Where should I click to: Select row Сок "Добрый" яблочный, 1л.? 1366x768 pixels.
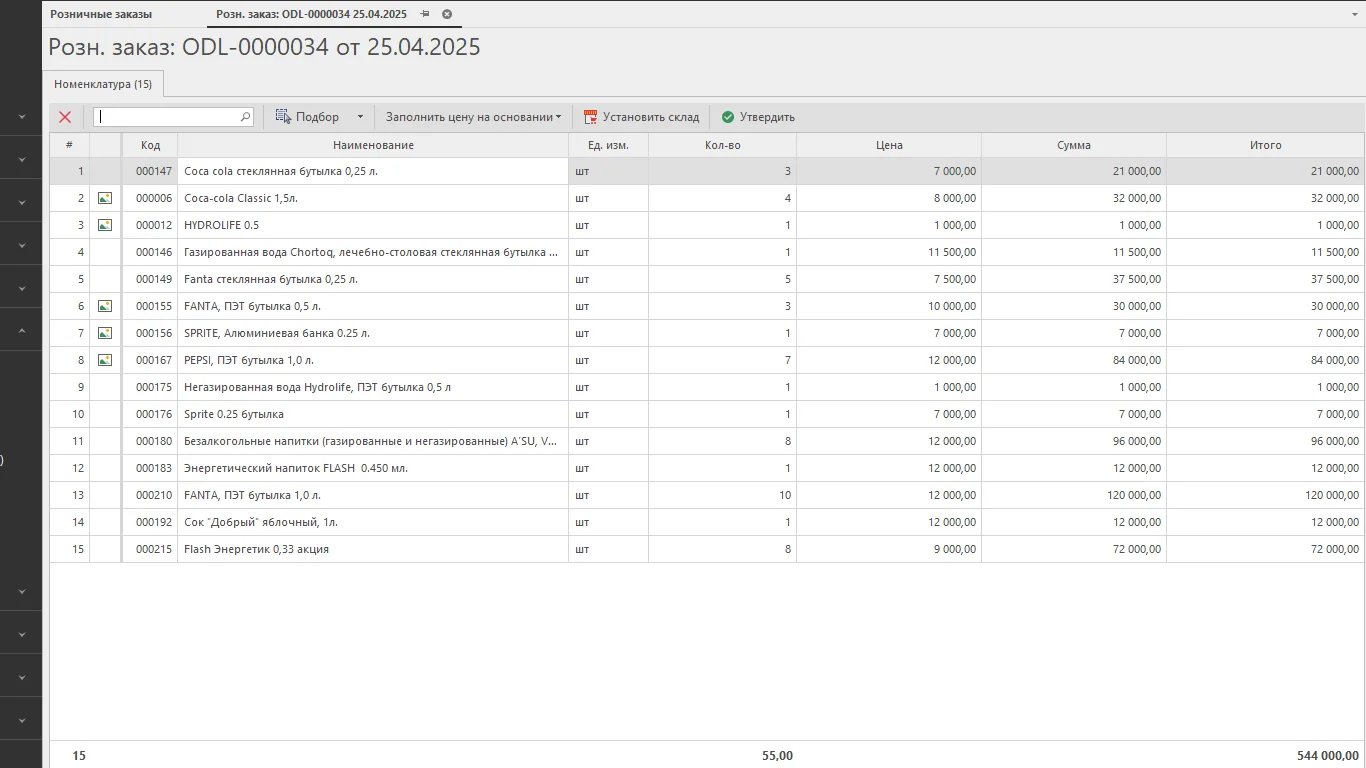coord(370,522)
